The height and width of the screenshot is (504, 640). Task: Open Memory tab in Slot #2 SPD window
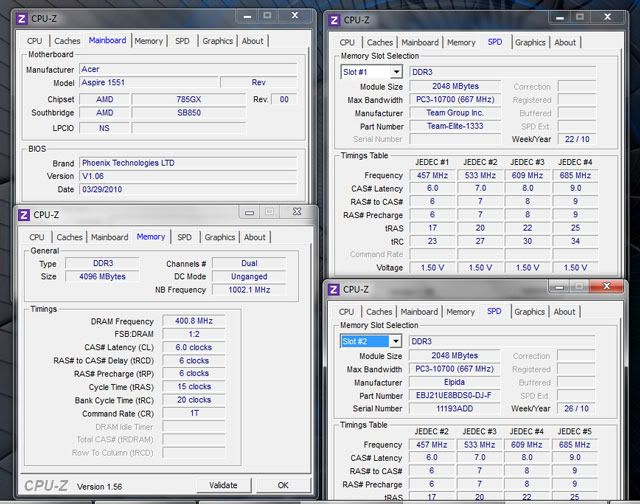[460, 312]
